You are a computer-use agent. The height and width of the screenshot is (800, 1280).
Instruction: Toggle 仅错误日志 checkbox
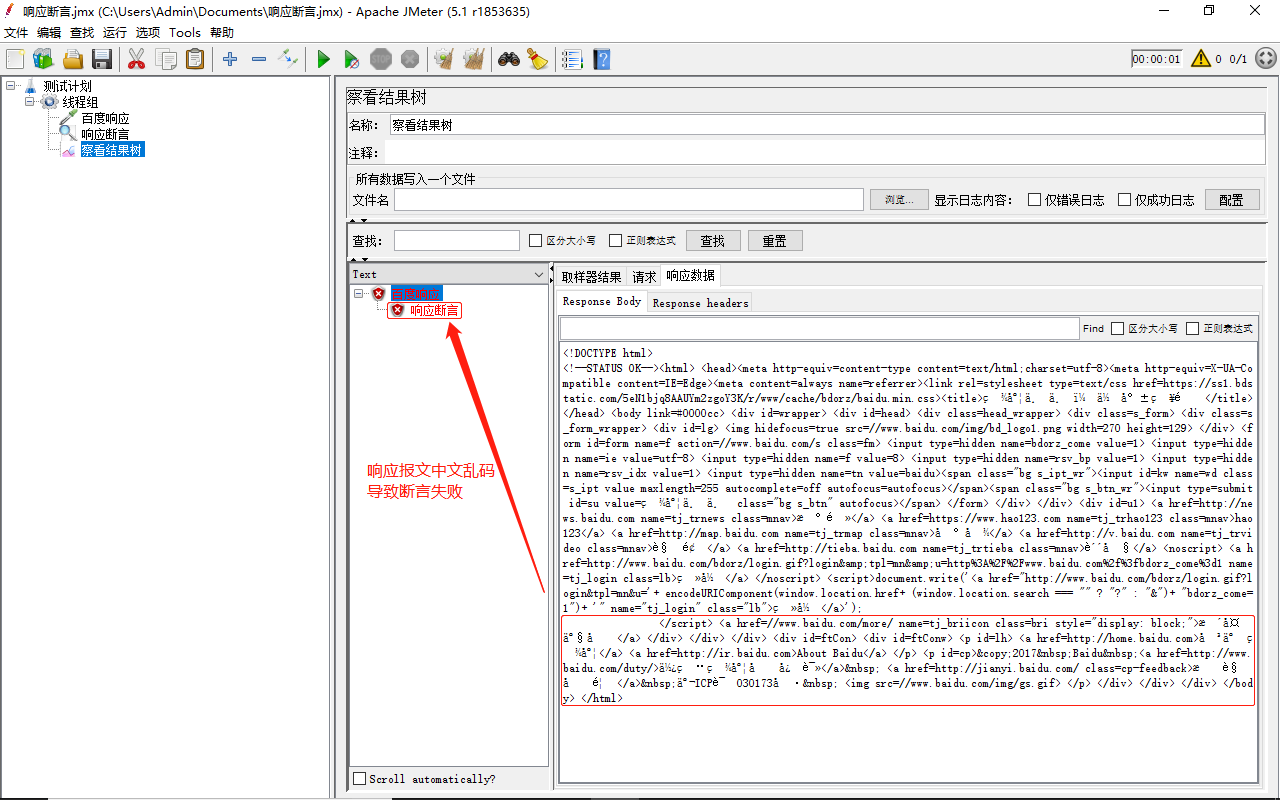1035,199
